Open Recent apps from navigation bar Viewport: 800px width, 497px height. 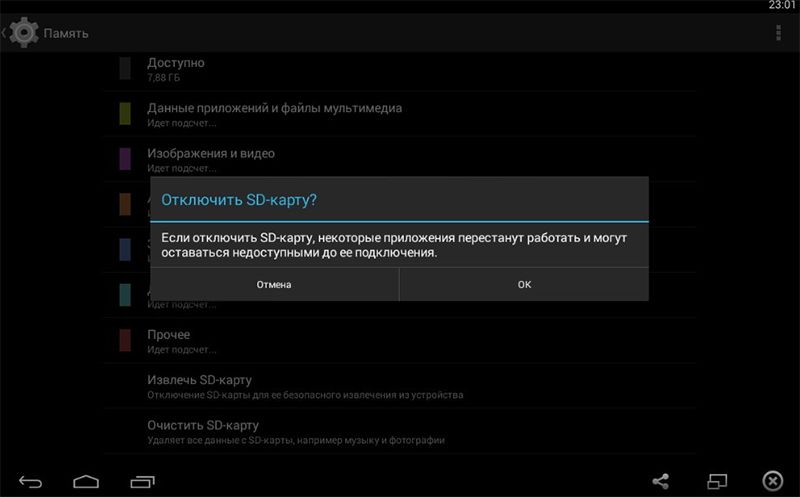tap(142, 482)
